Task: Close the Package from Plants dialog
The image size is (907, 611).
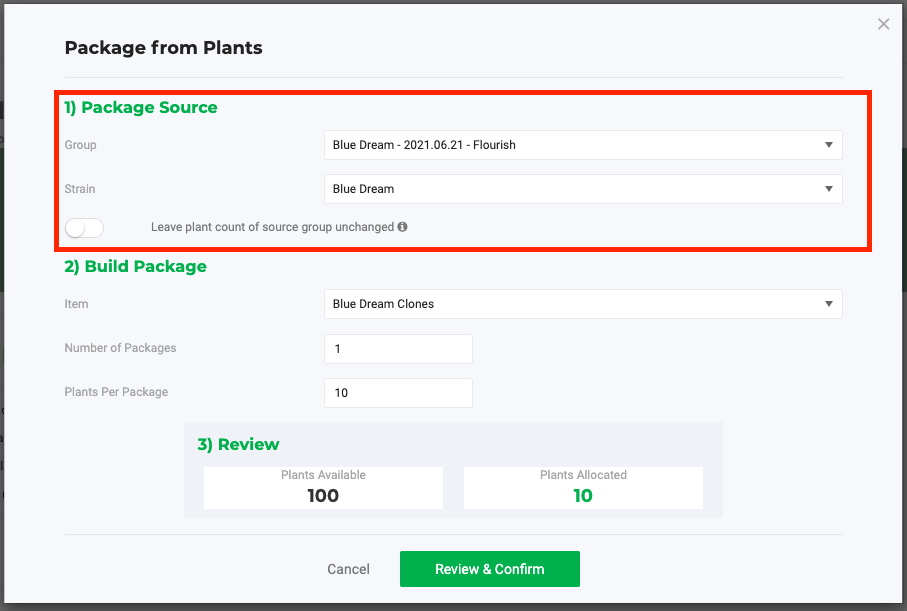Action: [883, 24]
